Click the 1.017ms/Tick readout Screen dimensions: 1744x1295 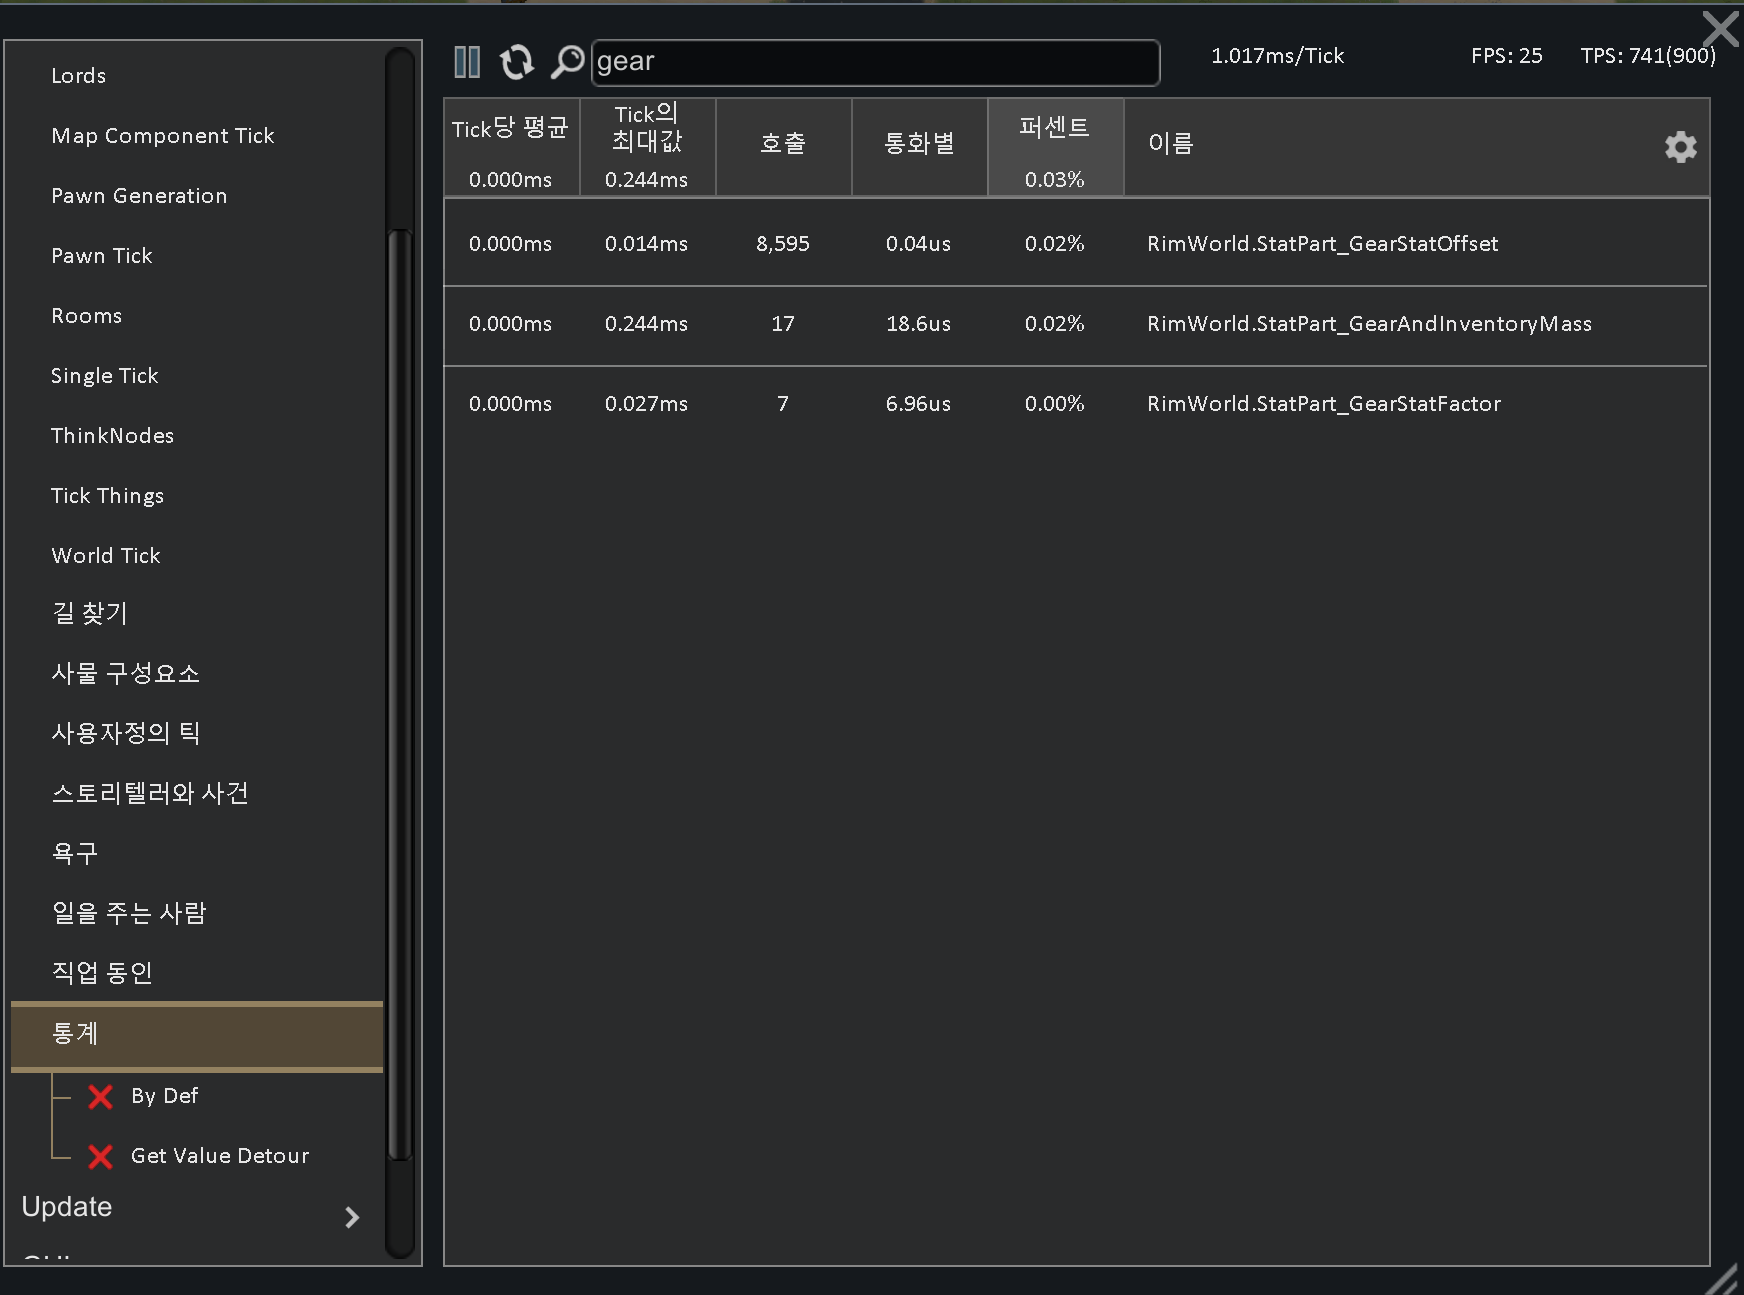(x=1277, y=56)
